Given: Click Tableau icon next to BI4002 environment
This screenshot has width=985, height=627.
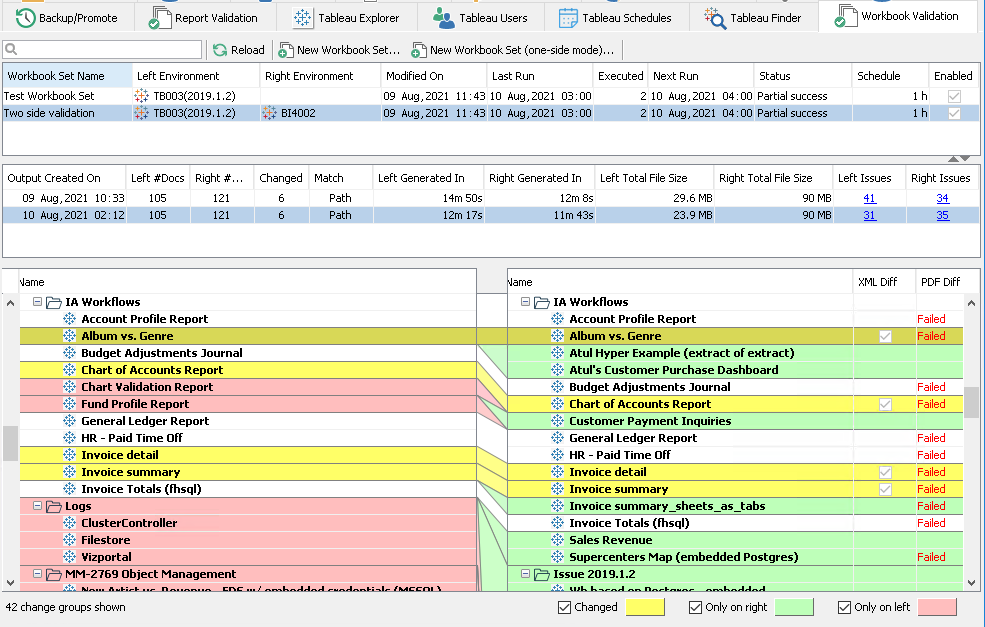Looking at the screenshot, I should point(269,113).
